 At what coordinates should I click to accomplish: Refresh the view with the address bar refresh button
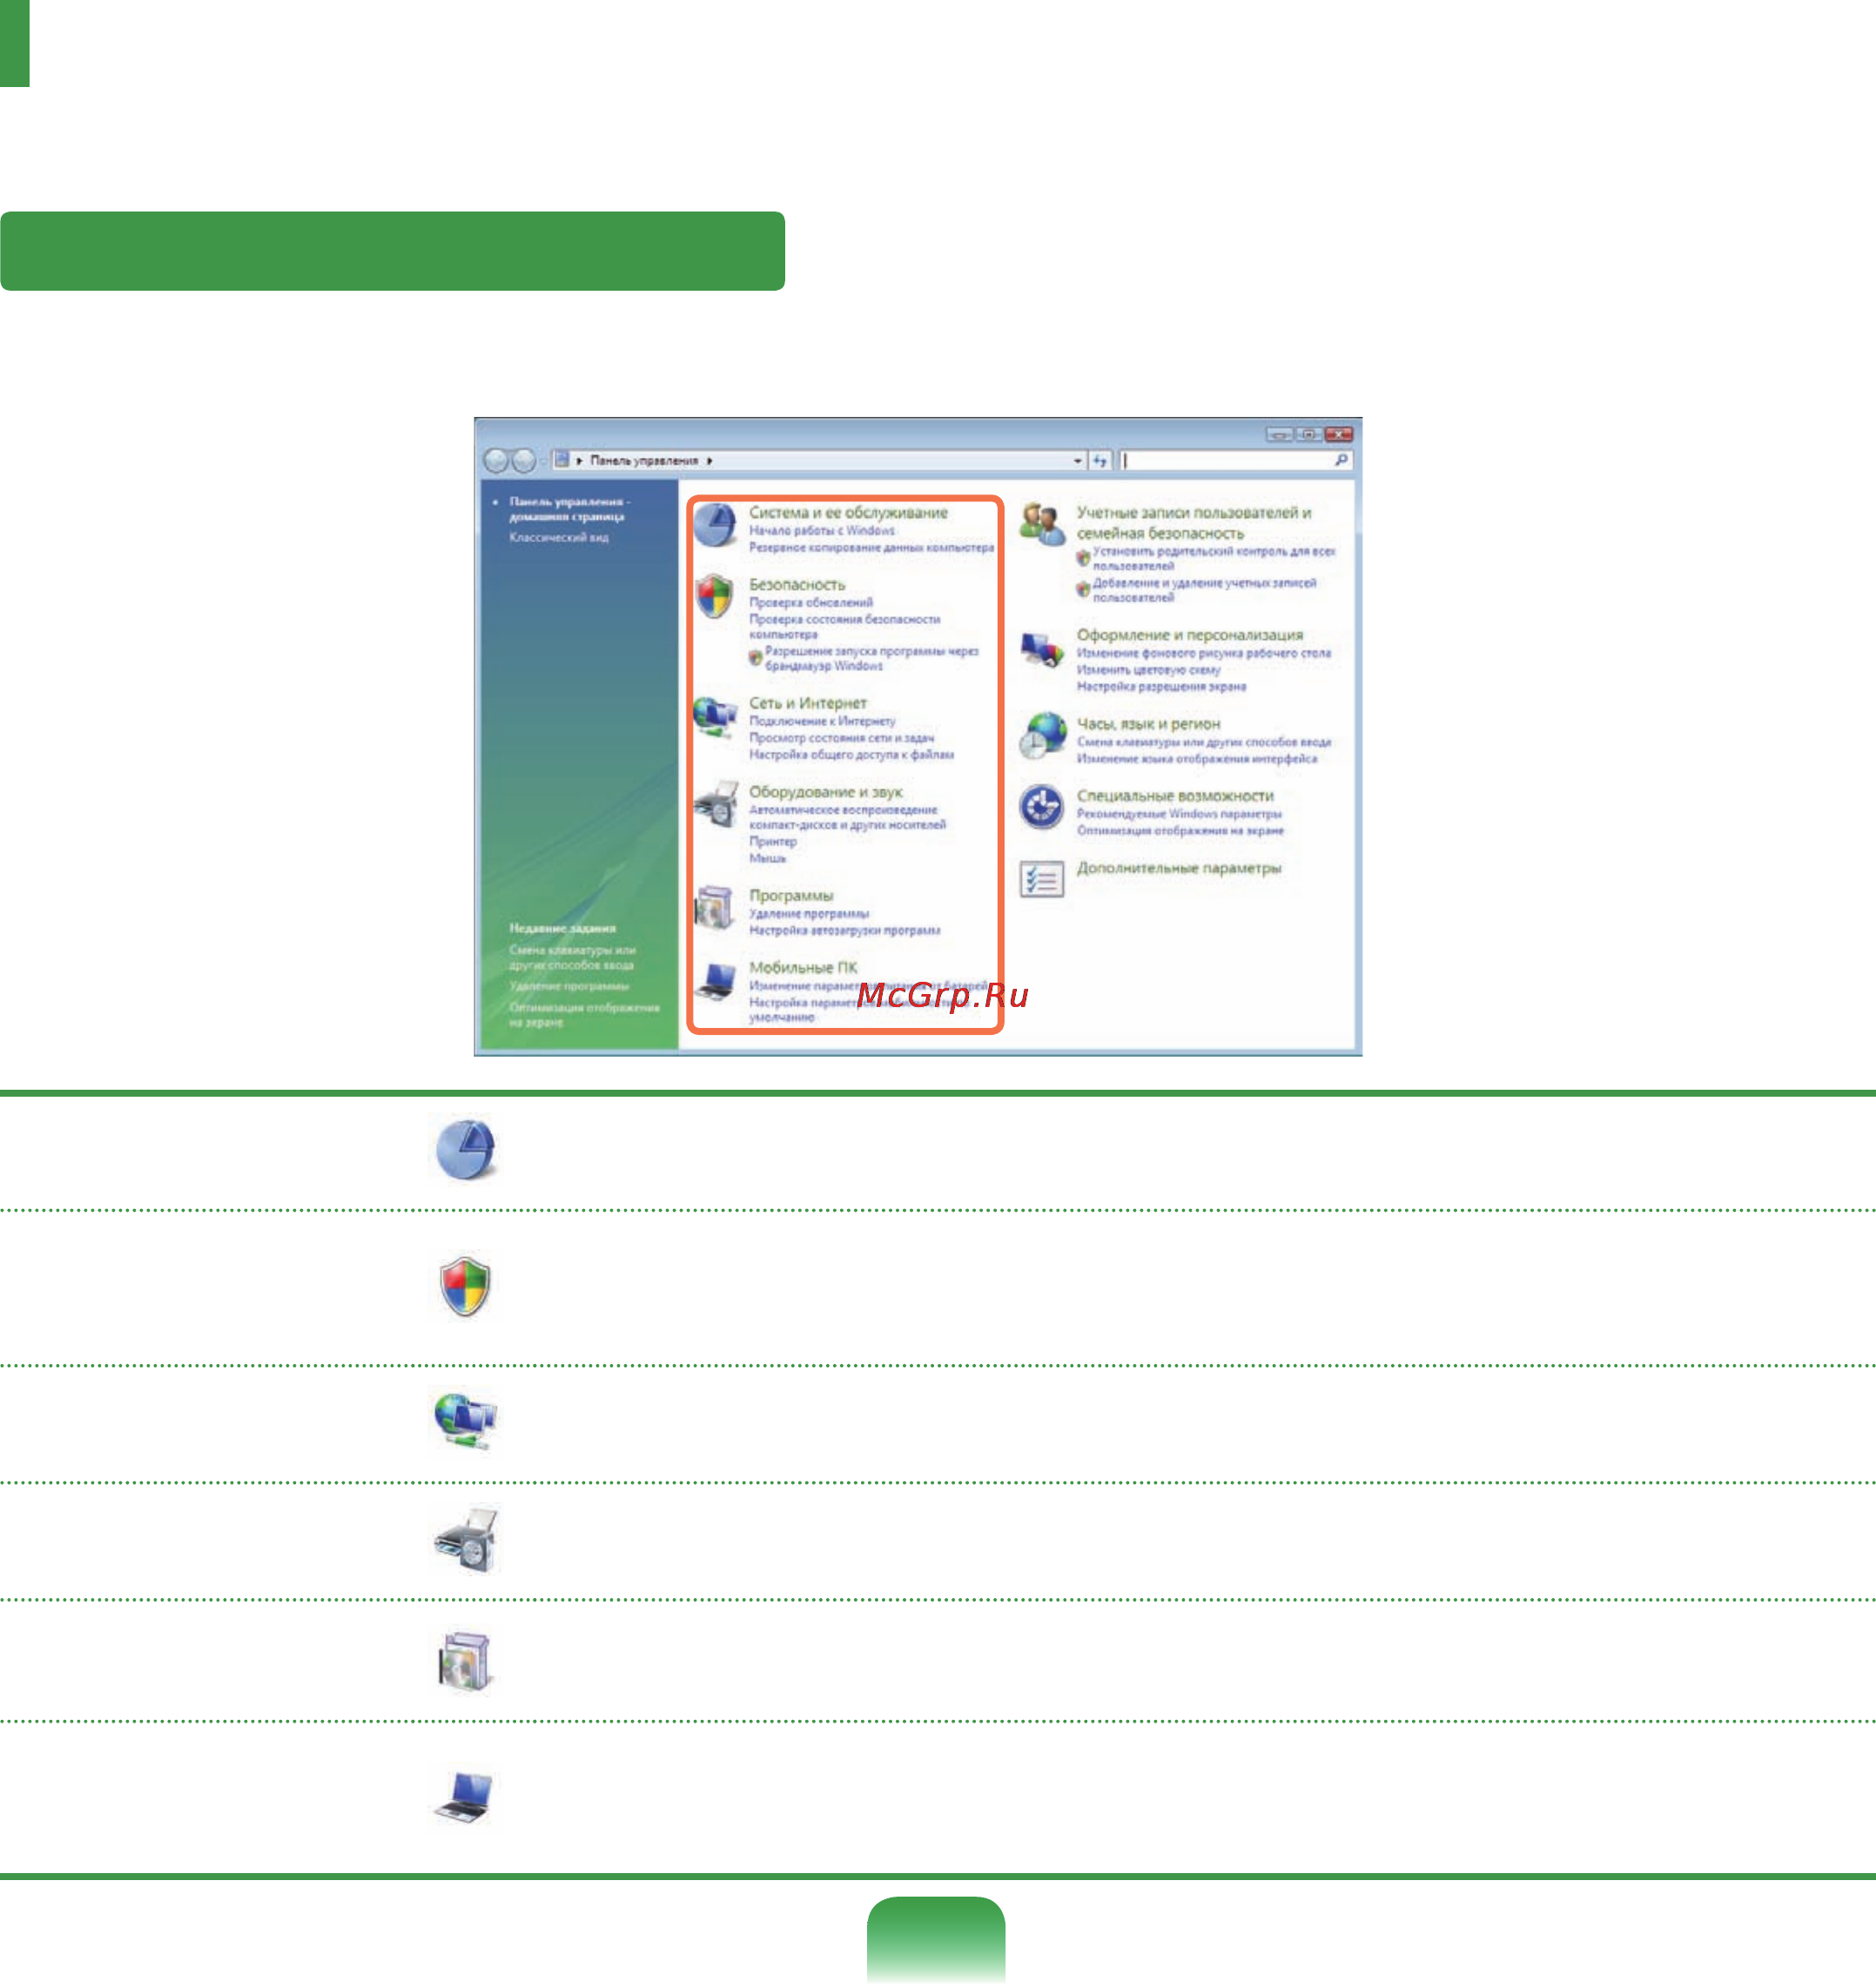tap(1100, 460)
